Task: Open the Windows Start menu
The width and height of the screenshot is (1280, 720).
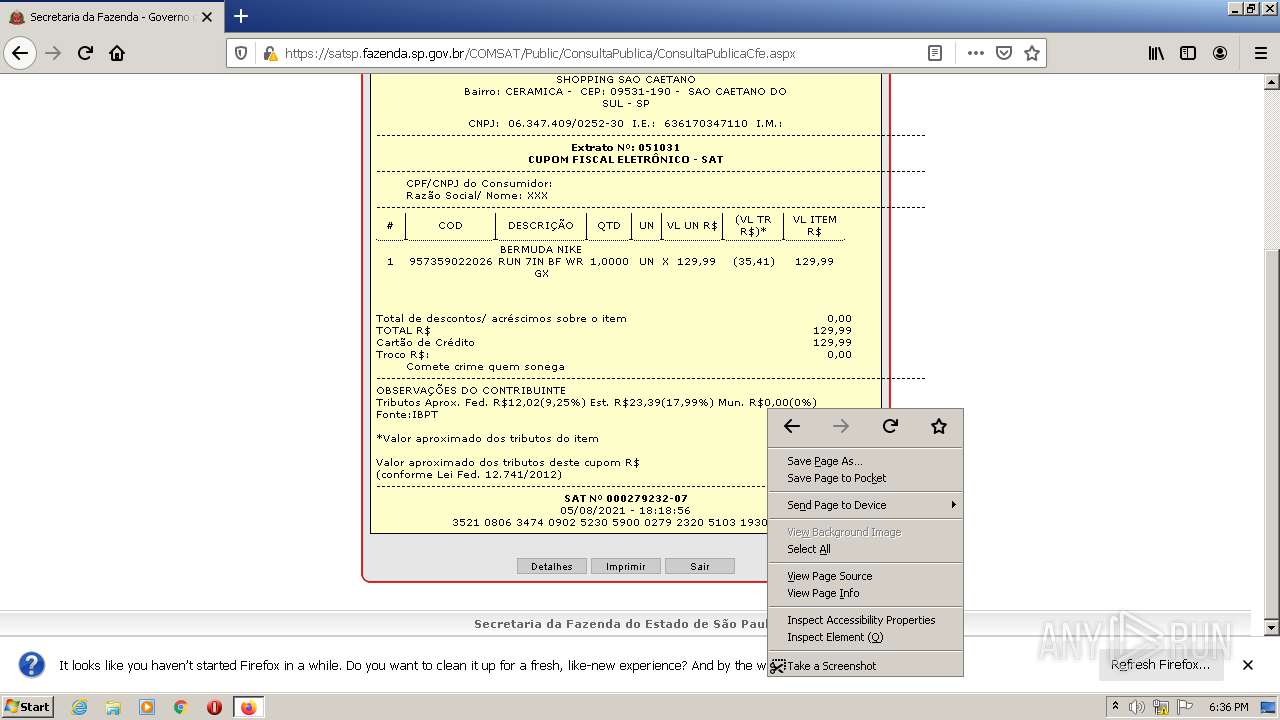Action: [28, 707]
